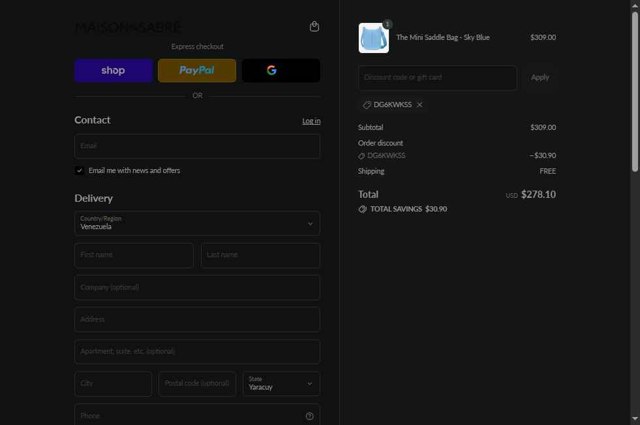
Task: Focus the Phone field
Action: (x=197, y=415)
